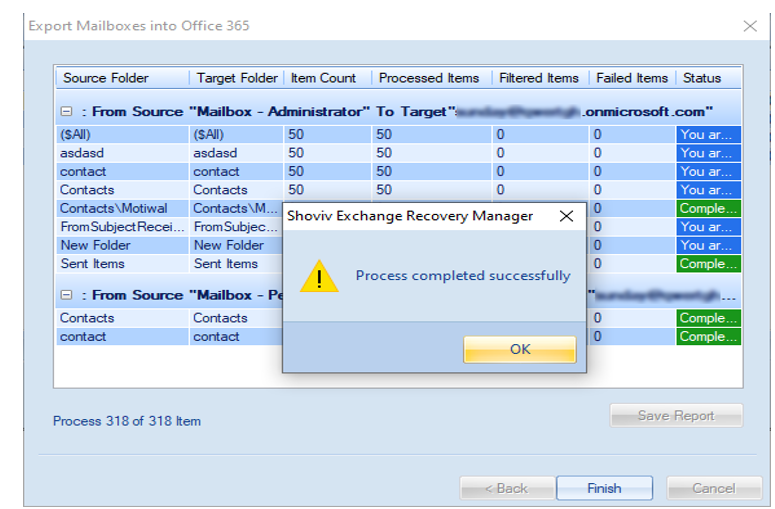
Task: Select the New Folder source folder cell
Action: (x=123, y=246)
